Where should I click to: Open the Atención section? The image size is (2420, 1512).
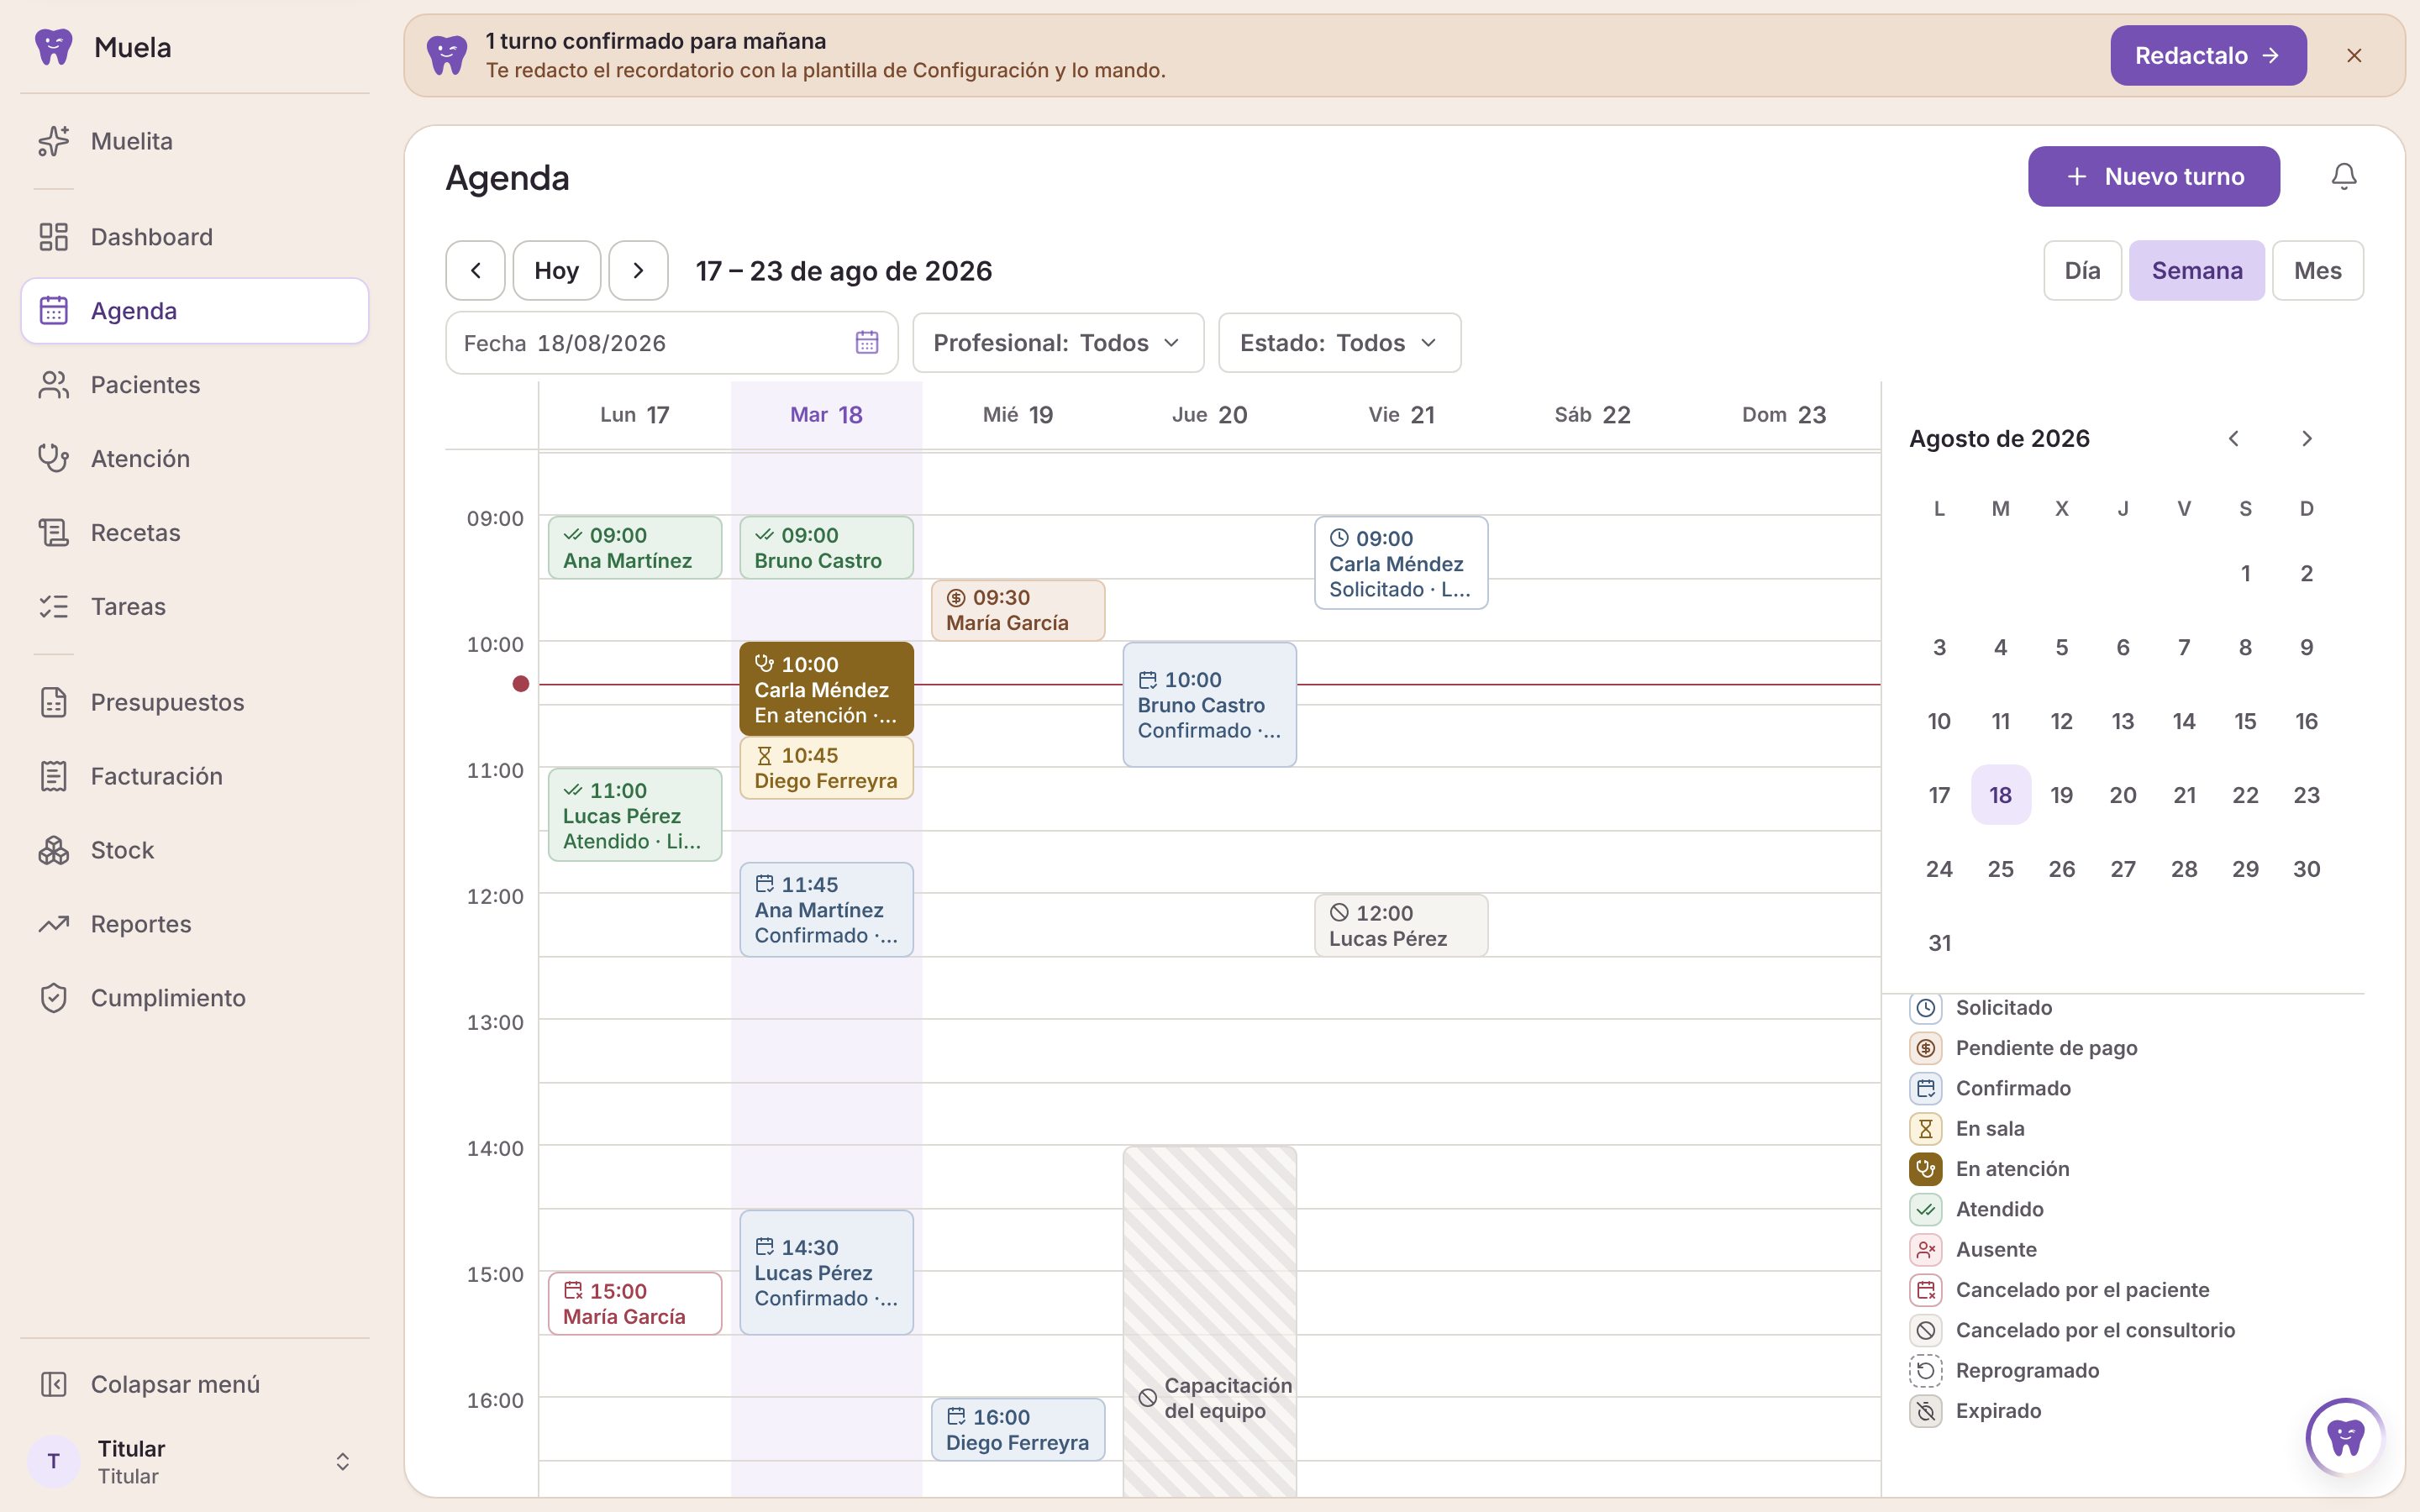tap(194, 459)
